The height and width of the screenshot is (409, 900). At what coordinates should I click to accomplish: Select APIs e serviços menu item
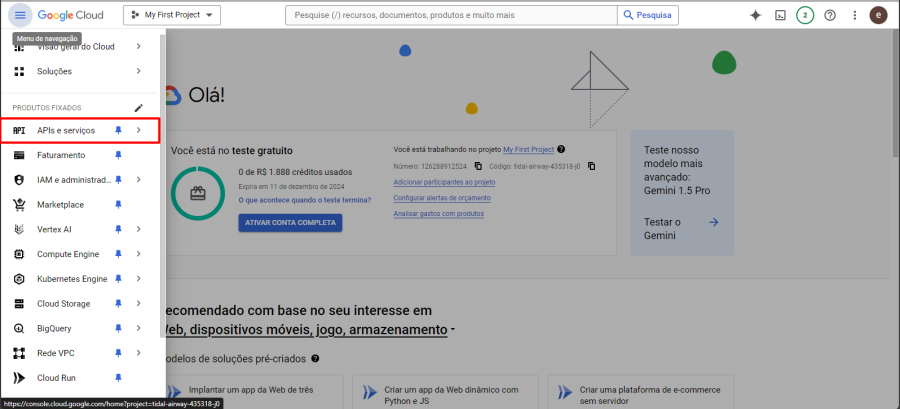click(80, 131)
